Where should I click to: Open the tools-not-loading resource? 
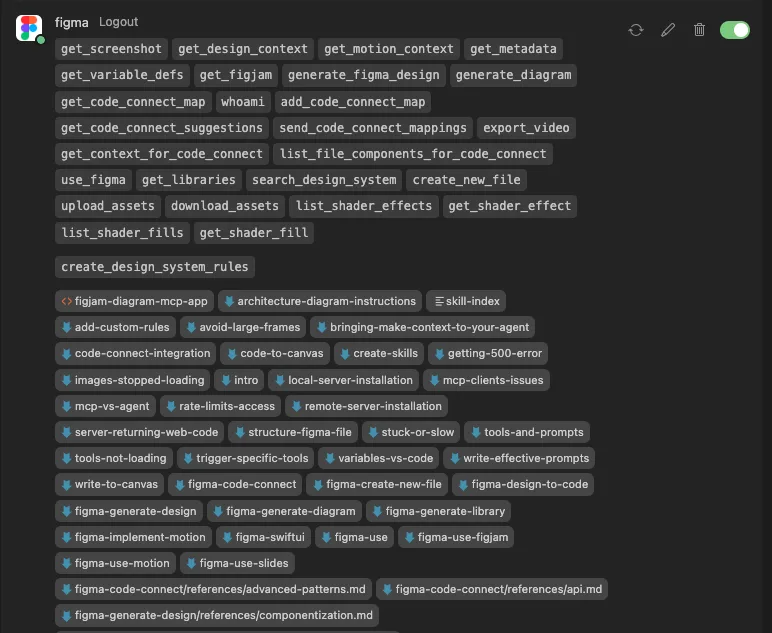[114, 459]
